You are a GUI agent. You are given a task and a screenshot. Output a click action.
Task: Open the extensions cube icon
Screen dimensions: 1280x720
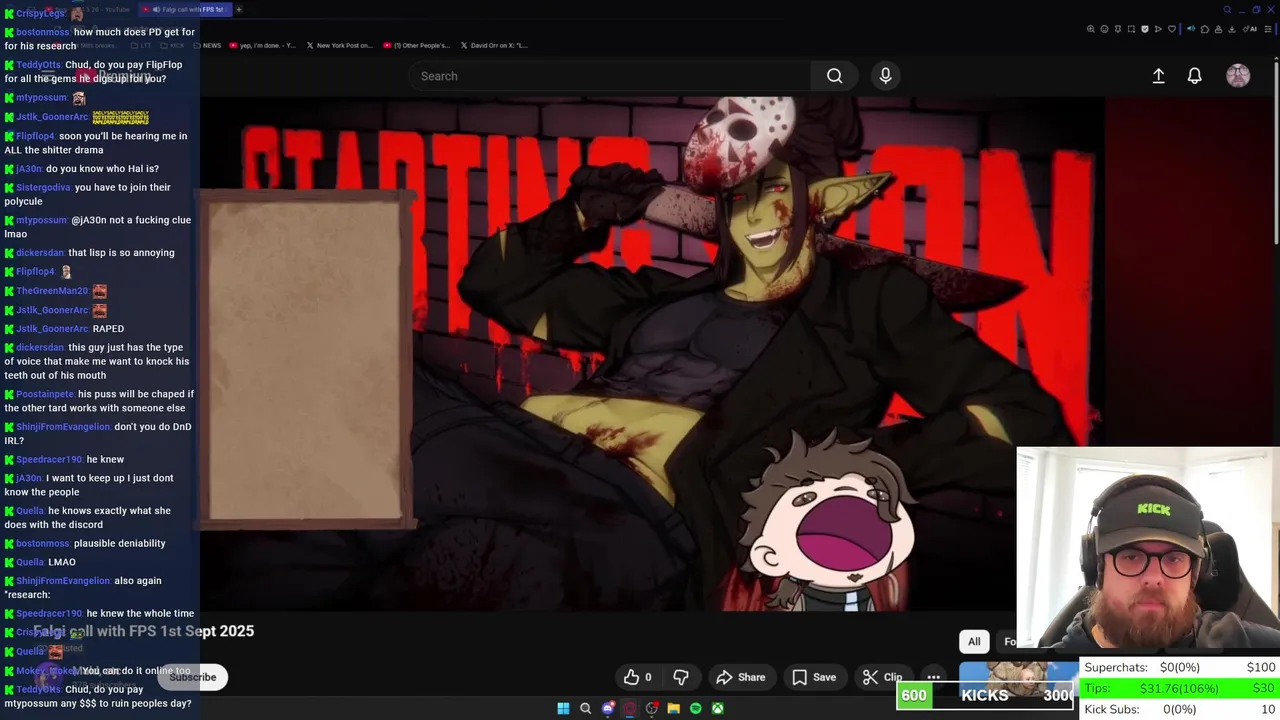point(1205,29)
